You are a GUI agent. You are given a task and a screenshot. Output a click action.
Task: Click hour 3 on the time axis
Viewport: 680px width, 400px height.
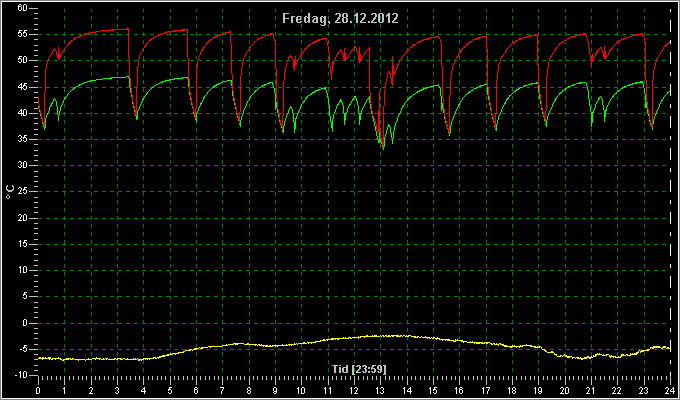pyautogui.click(x=117, y=390)
